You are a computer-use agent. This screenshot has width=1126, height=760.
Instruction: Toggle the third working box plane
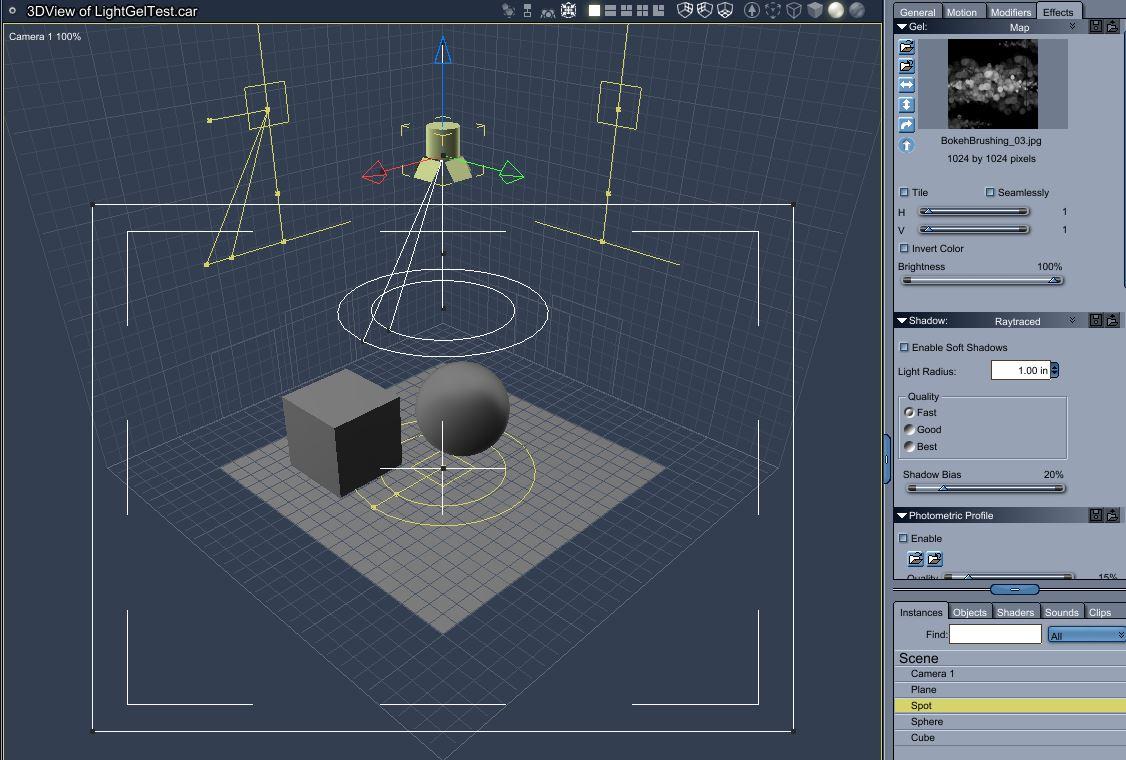[725, 11]
